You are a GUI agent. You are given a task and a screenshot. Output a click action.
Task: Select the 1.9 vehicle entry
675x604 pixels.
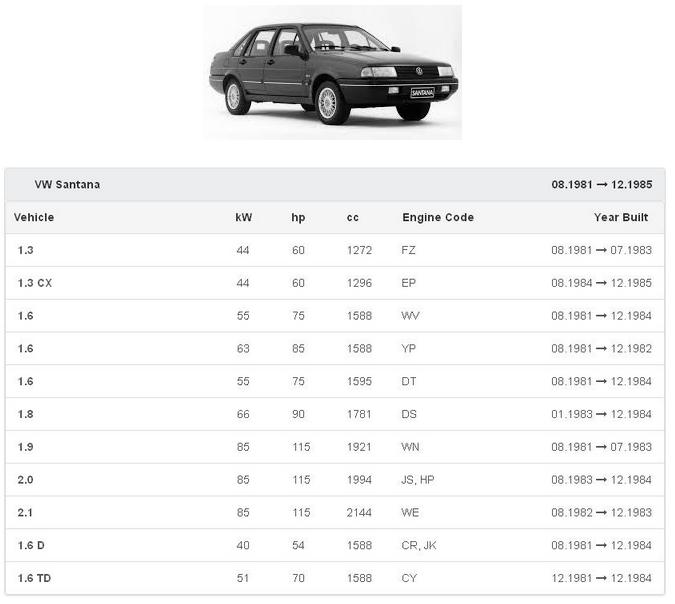coord(26,447)
